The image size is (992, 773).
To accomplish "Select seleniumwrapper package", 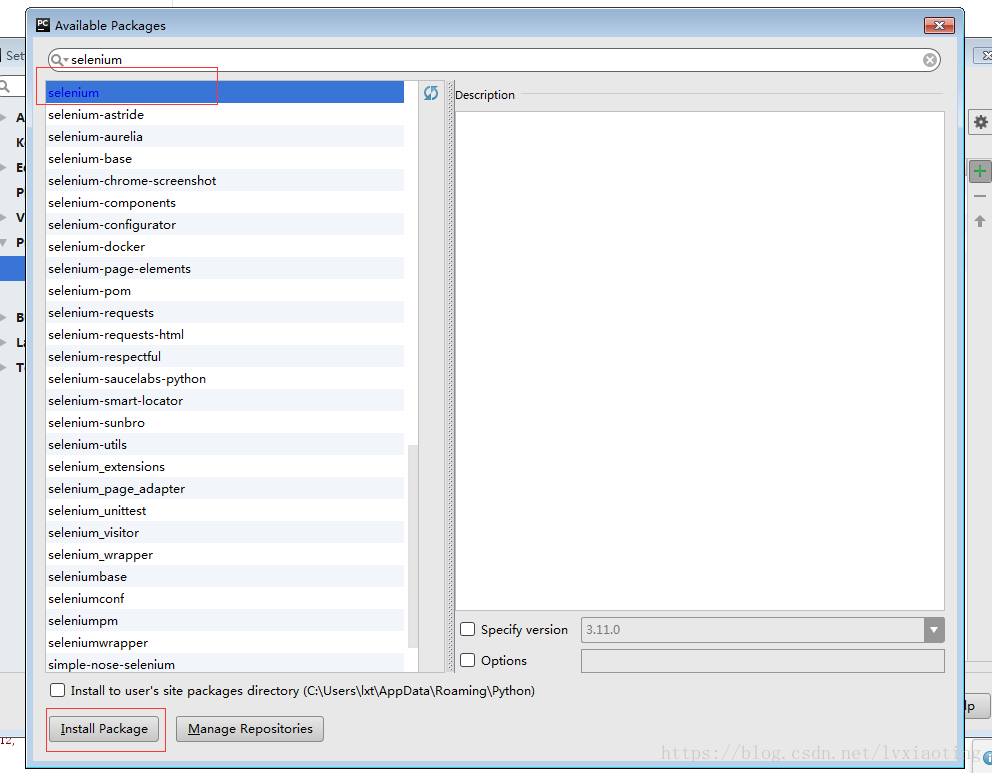I will click(225, 643).
